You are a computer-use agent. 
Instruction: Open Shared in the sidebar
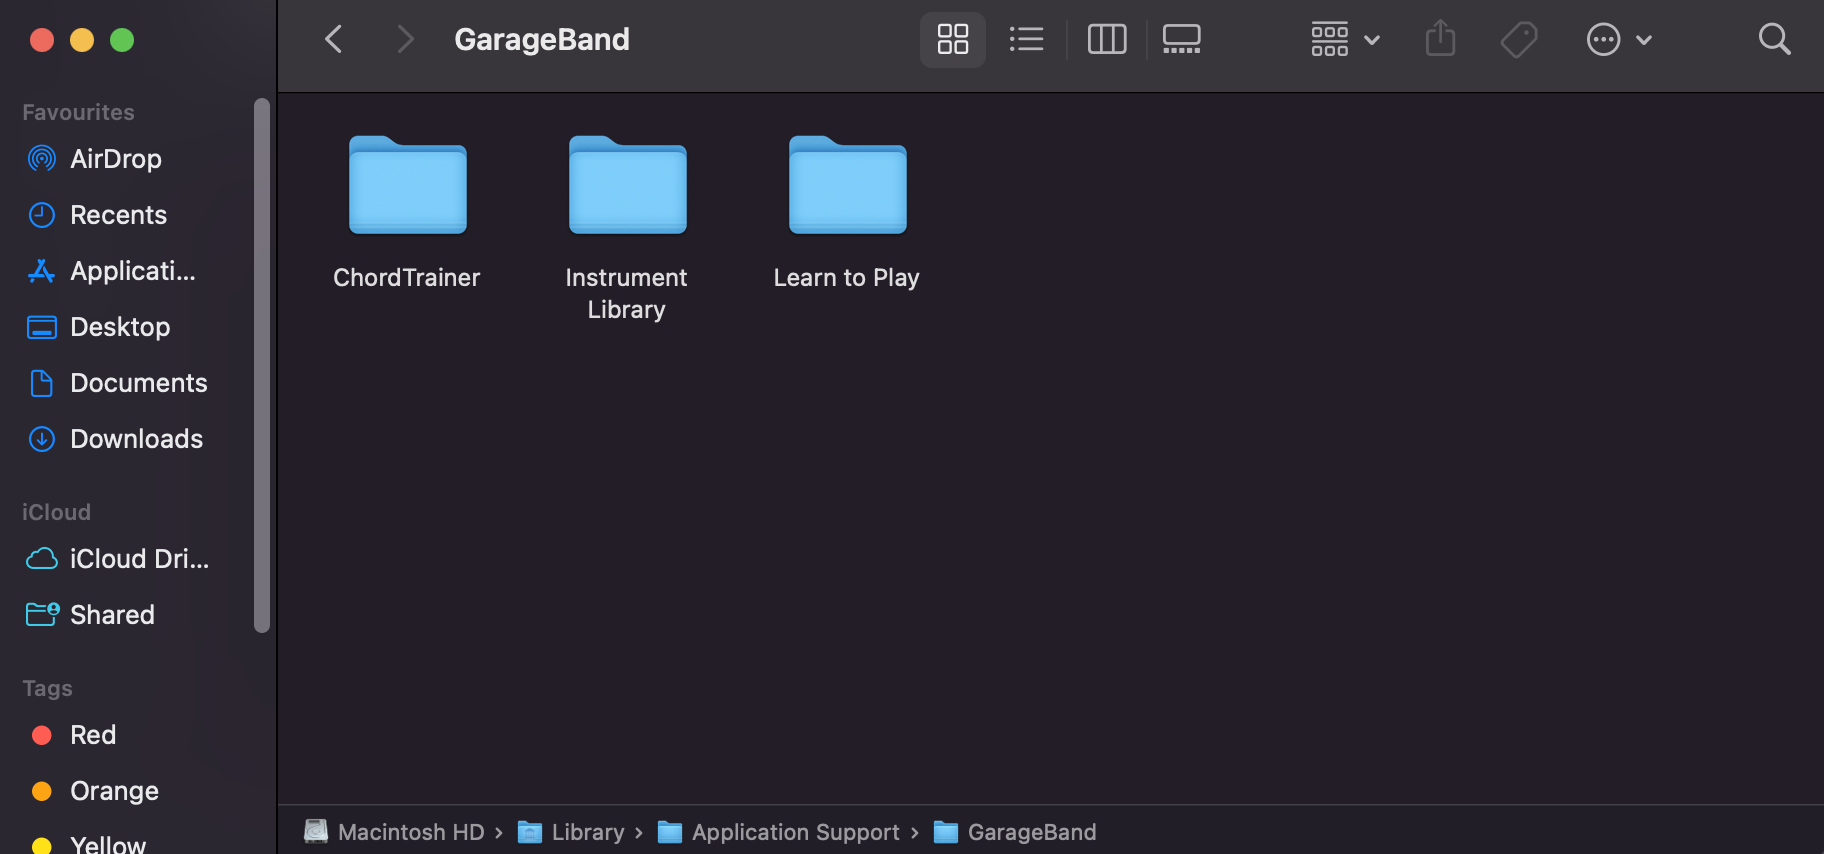(x=112, y=615)
